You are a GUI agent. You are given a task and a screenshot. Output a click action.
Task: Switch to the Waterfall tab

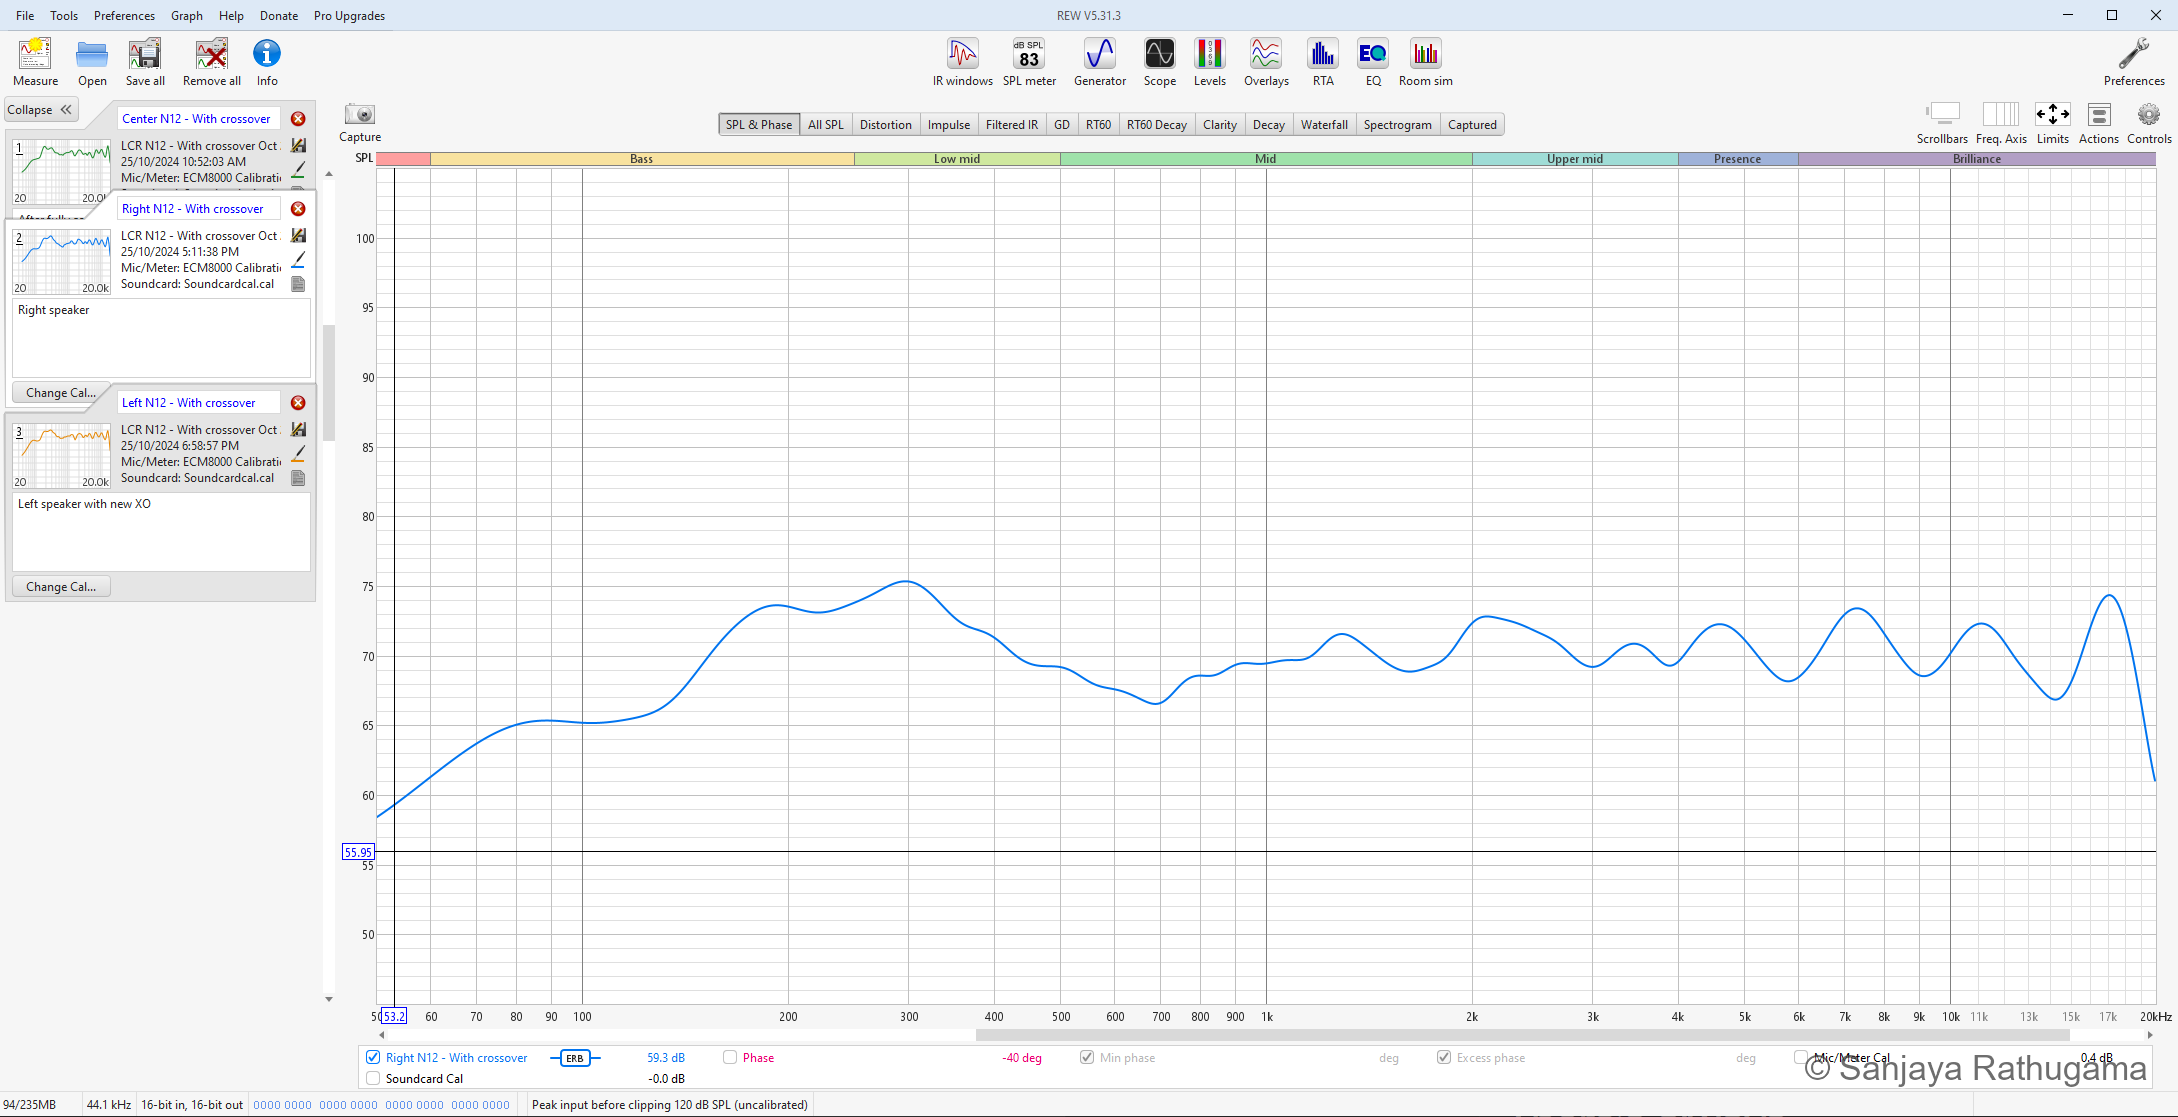point(1324,125)
